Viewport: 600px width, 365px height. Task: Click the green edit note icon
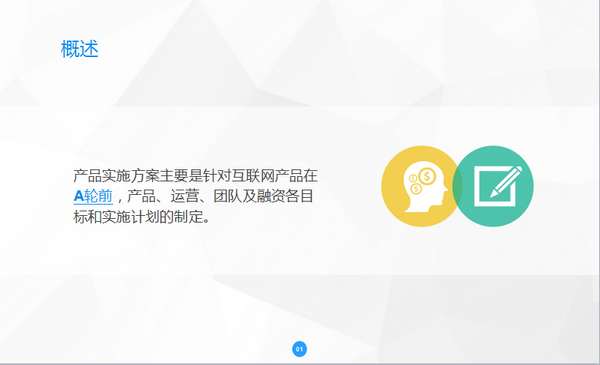pyautogui.click(x=493, y=186)
